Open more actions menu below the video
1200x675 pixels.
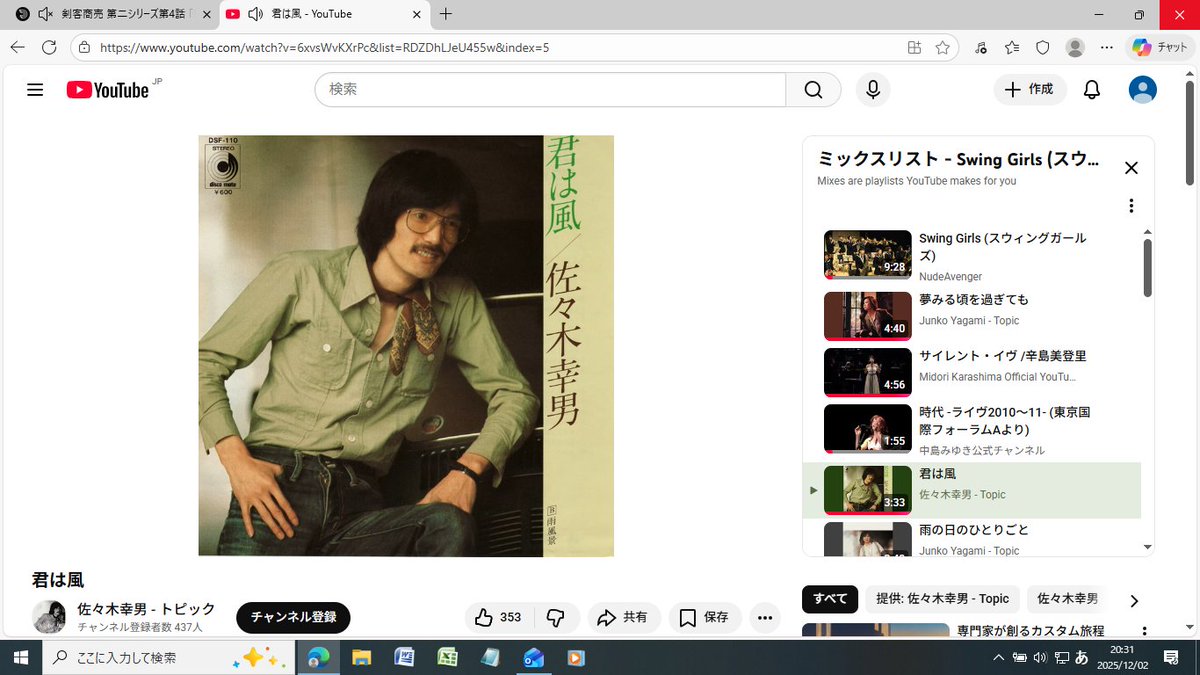[x=765, y=618]
